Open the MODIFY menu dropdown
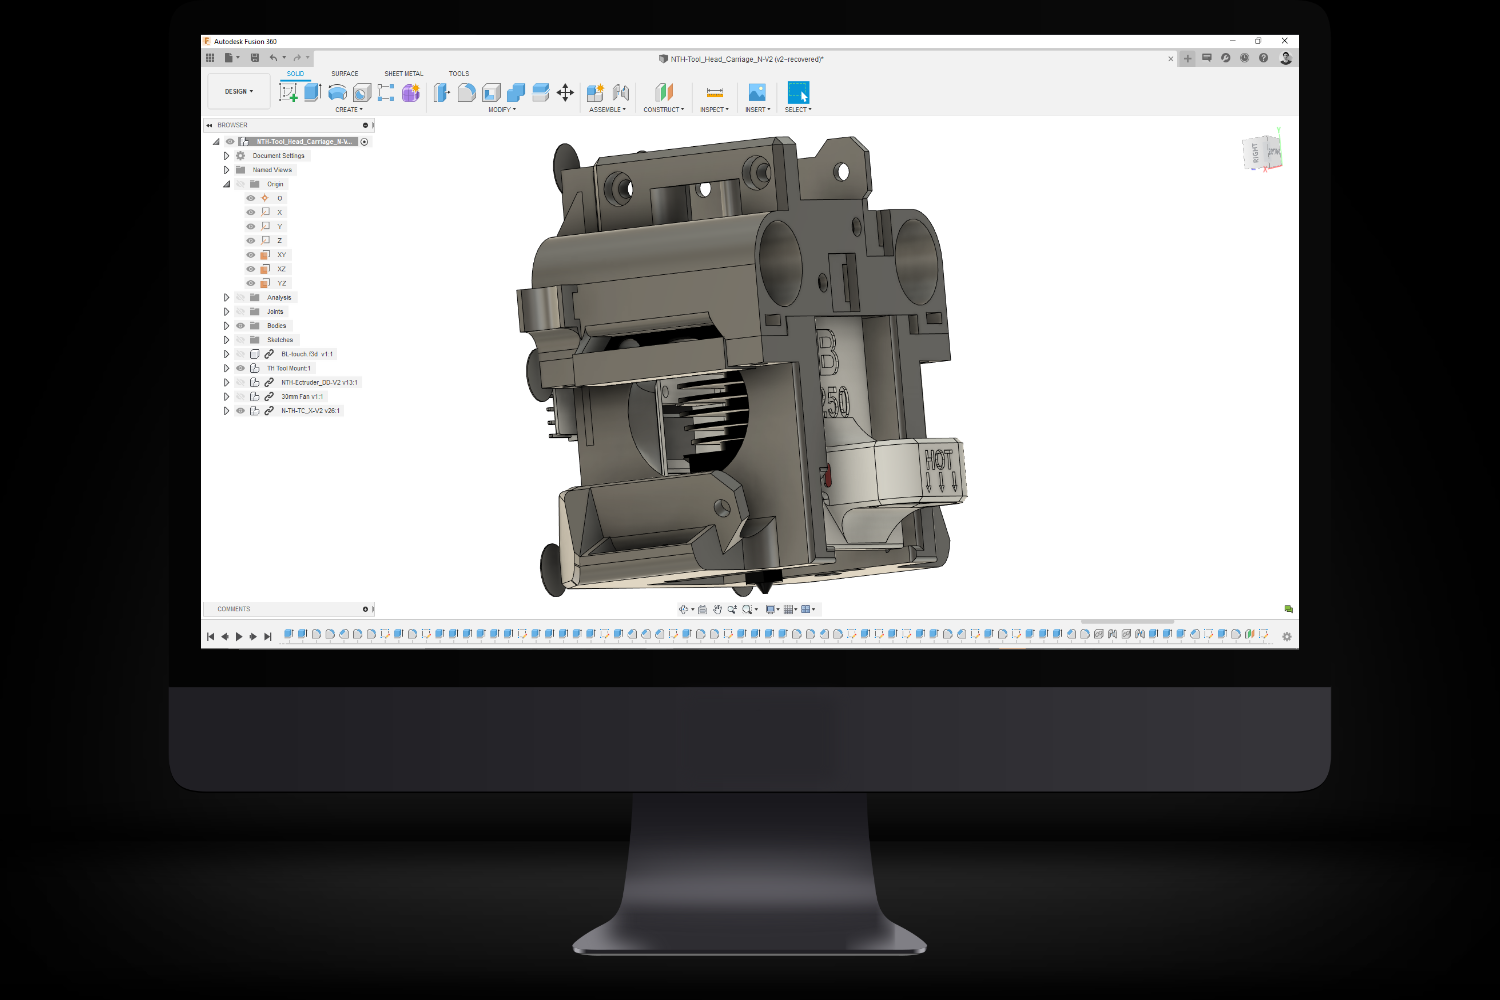Viewport: 1500px width, 1000px height. tap(502, 110)
